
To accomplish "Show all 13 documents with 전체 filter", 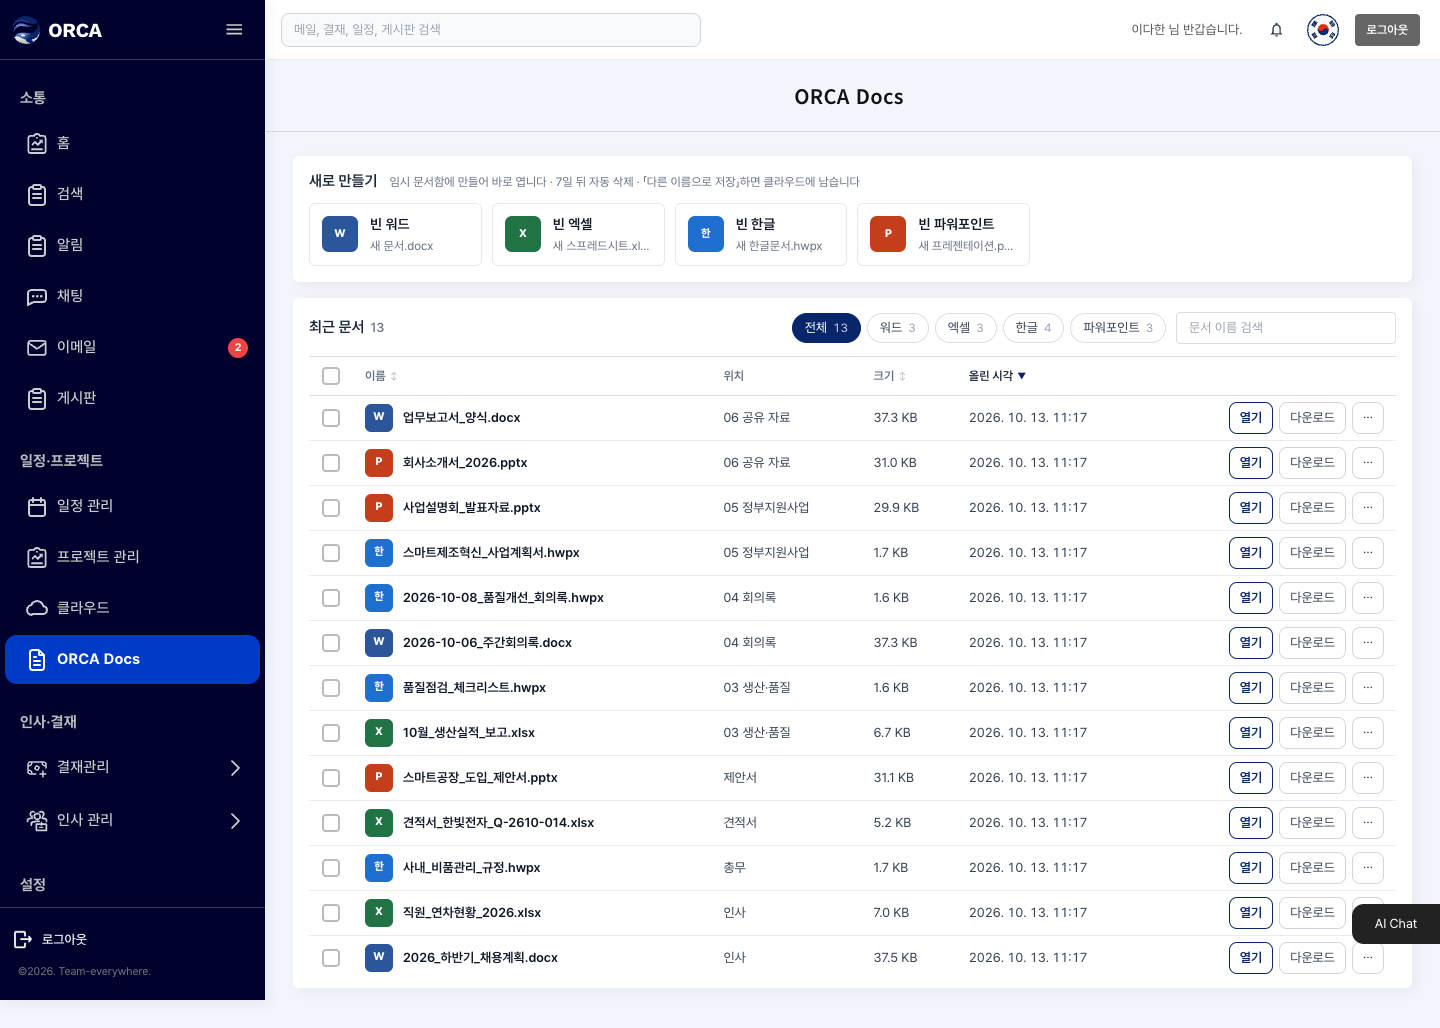I will (826, 328).
